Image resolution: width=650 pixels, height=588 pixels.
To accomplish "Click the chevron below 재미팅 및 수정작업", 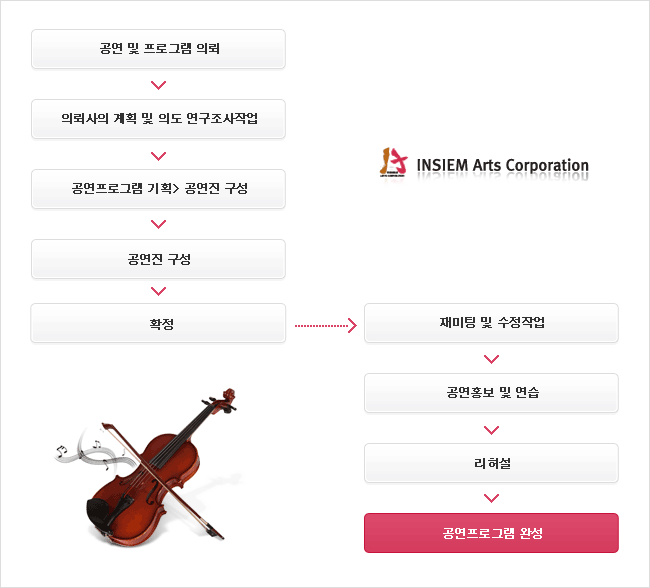I will (x=491, y=359).
